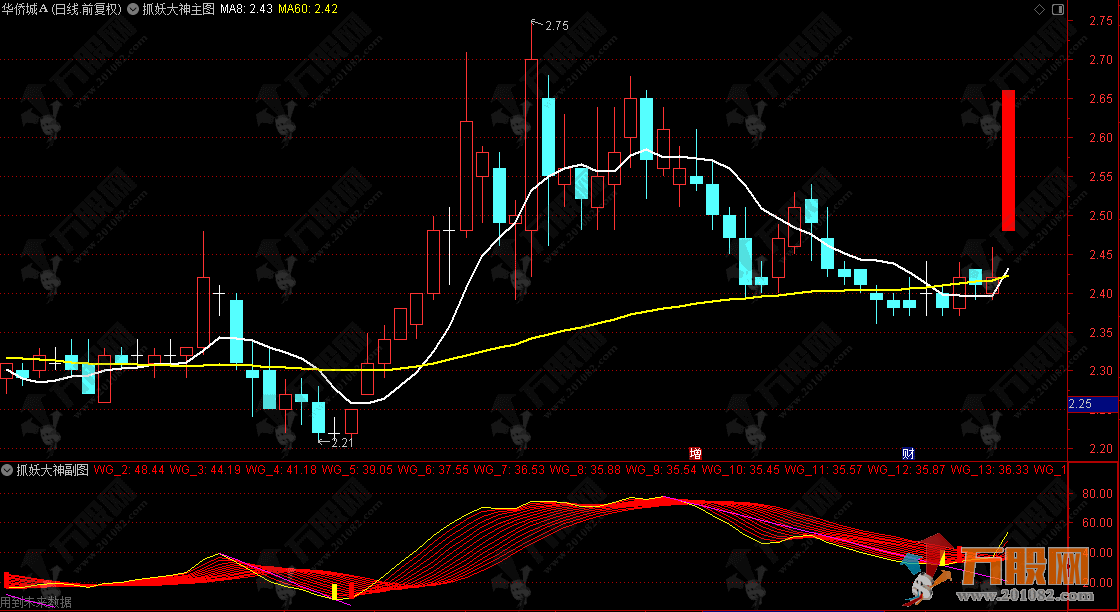Select the MA8 moving average label

click(246, 9)
